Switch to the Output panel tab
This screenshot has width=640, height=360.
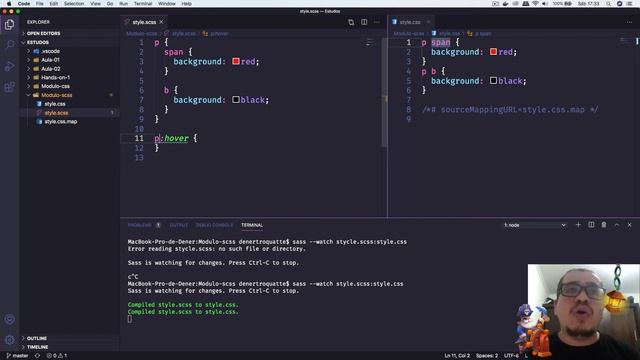click(x=179, y=225)
